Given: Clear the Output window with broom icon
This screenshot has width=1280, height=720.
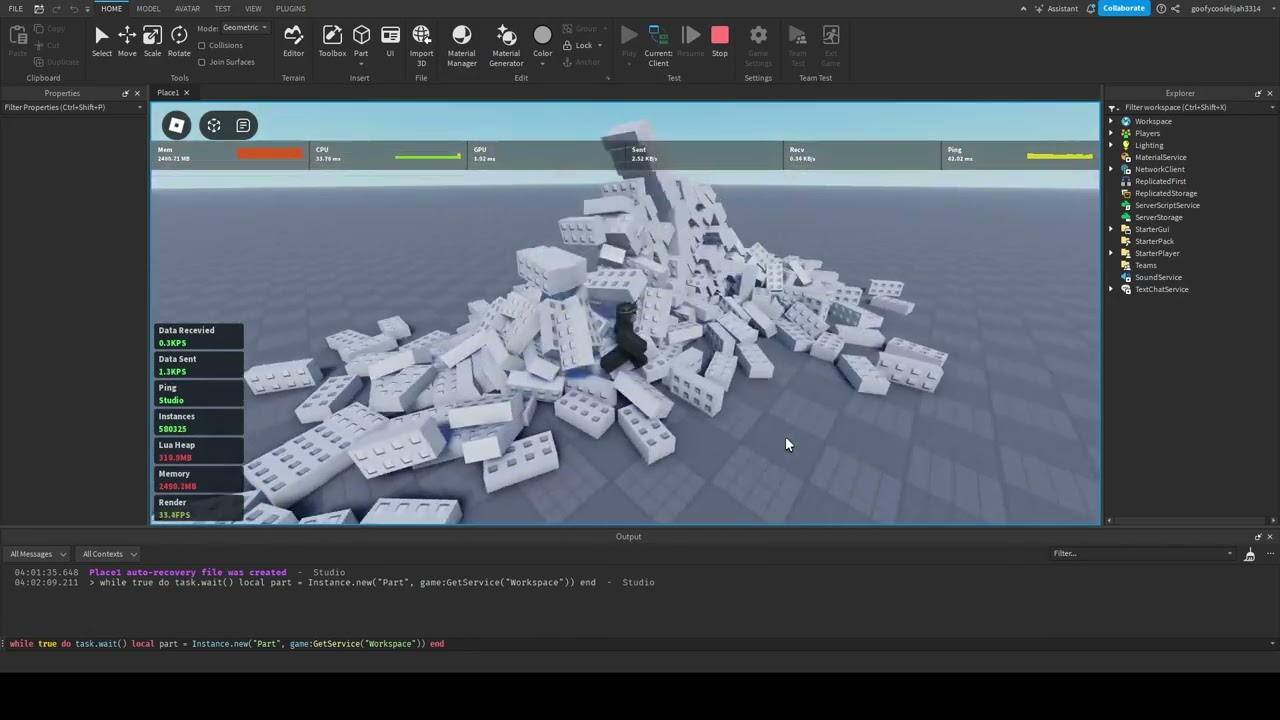Looking at the screenshot, I should (x=1249, y=554).
